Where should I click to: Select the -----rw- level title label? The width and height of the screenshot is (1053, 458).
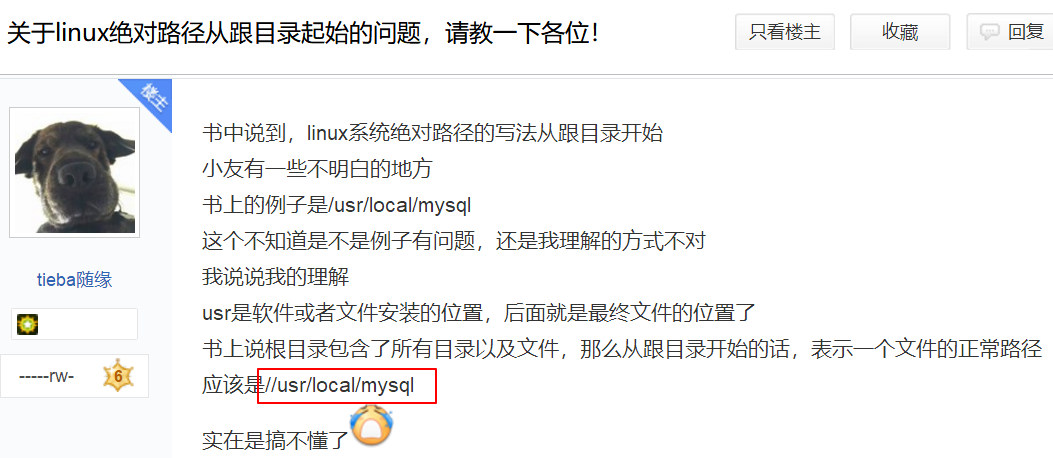[x=46, y=376]
